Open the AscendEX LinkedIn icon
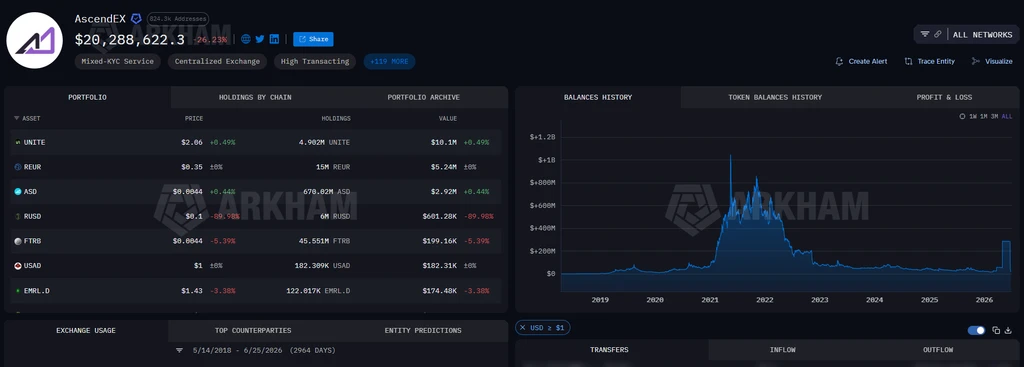 (x=274, y=39)
